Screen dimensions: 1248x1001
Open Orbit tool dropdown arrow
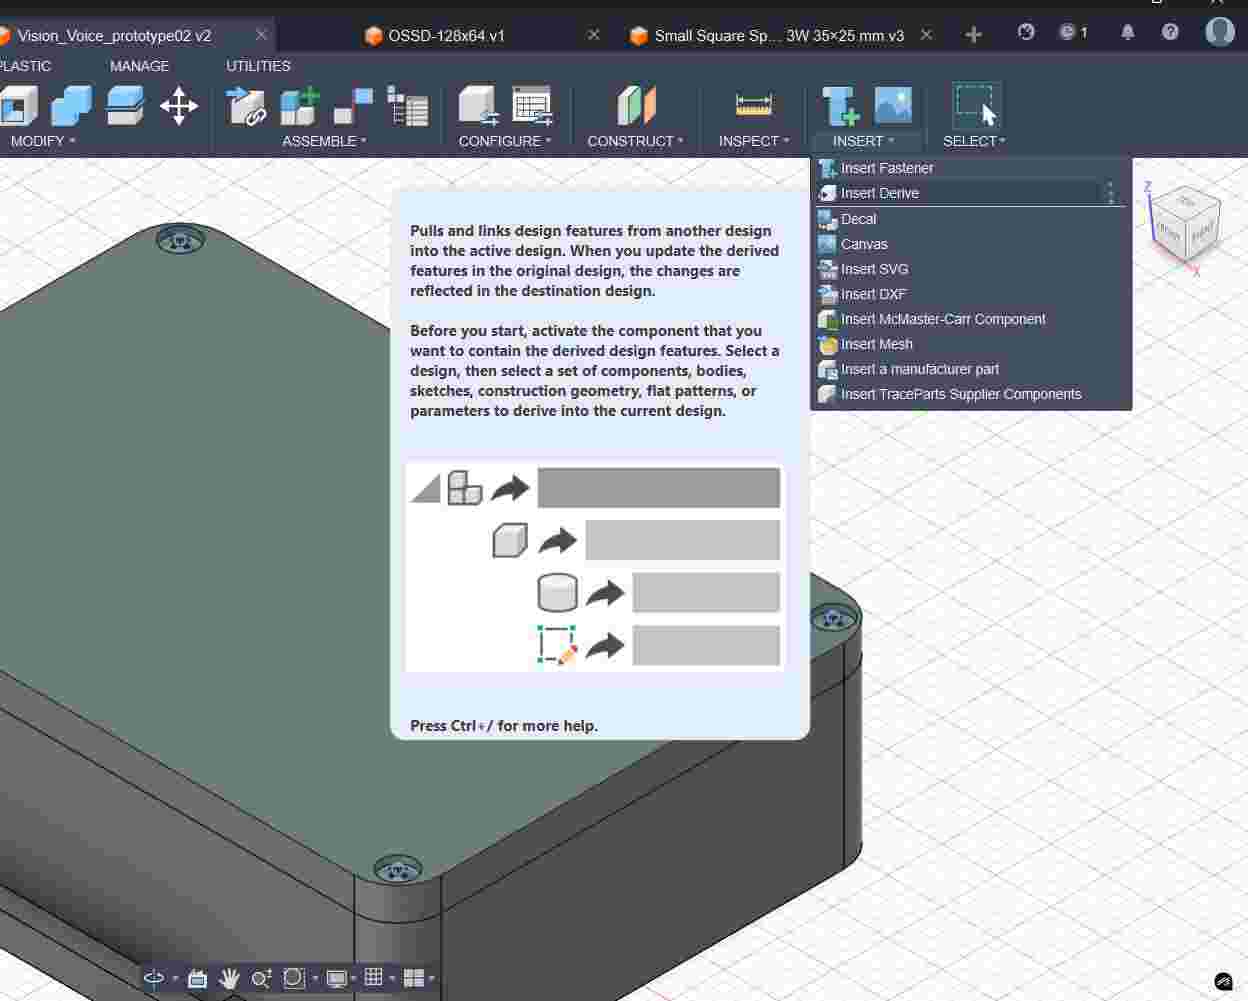(175, 979)
